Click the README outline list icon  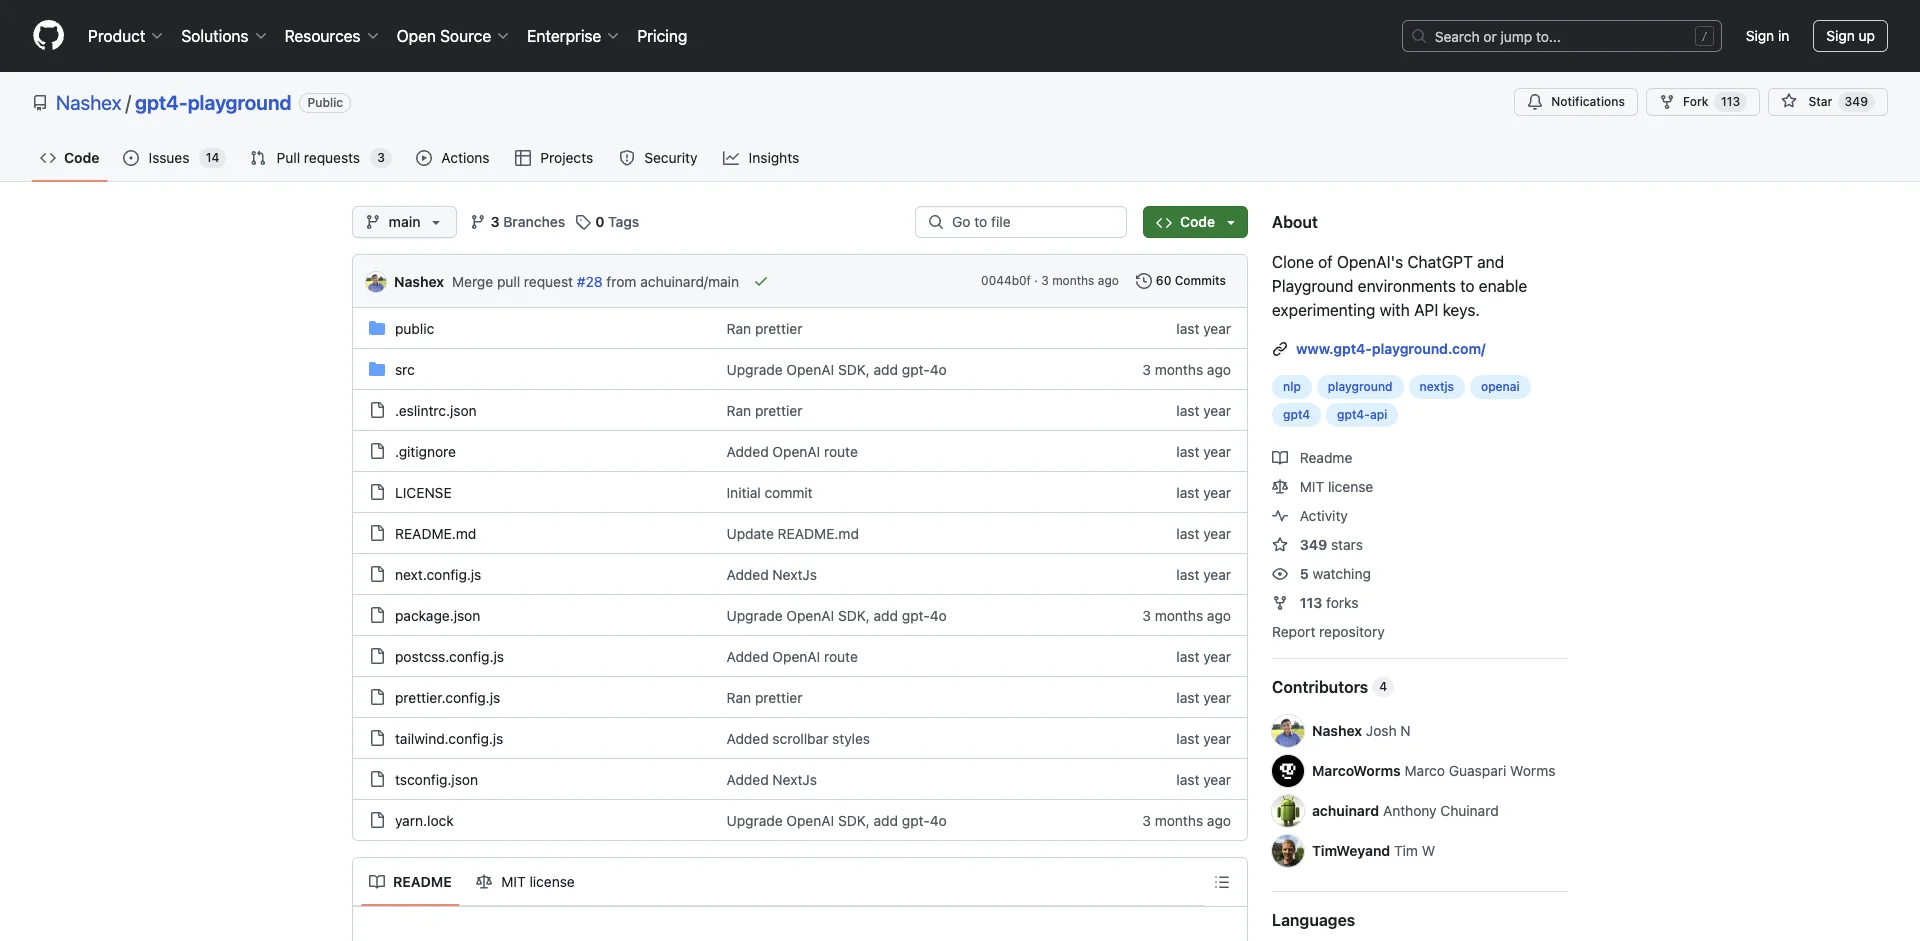coord(1222,882)
